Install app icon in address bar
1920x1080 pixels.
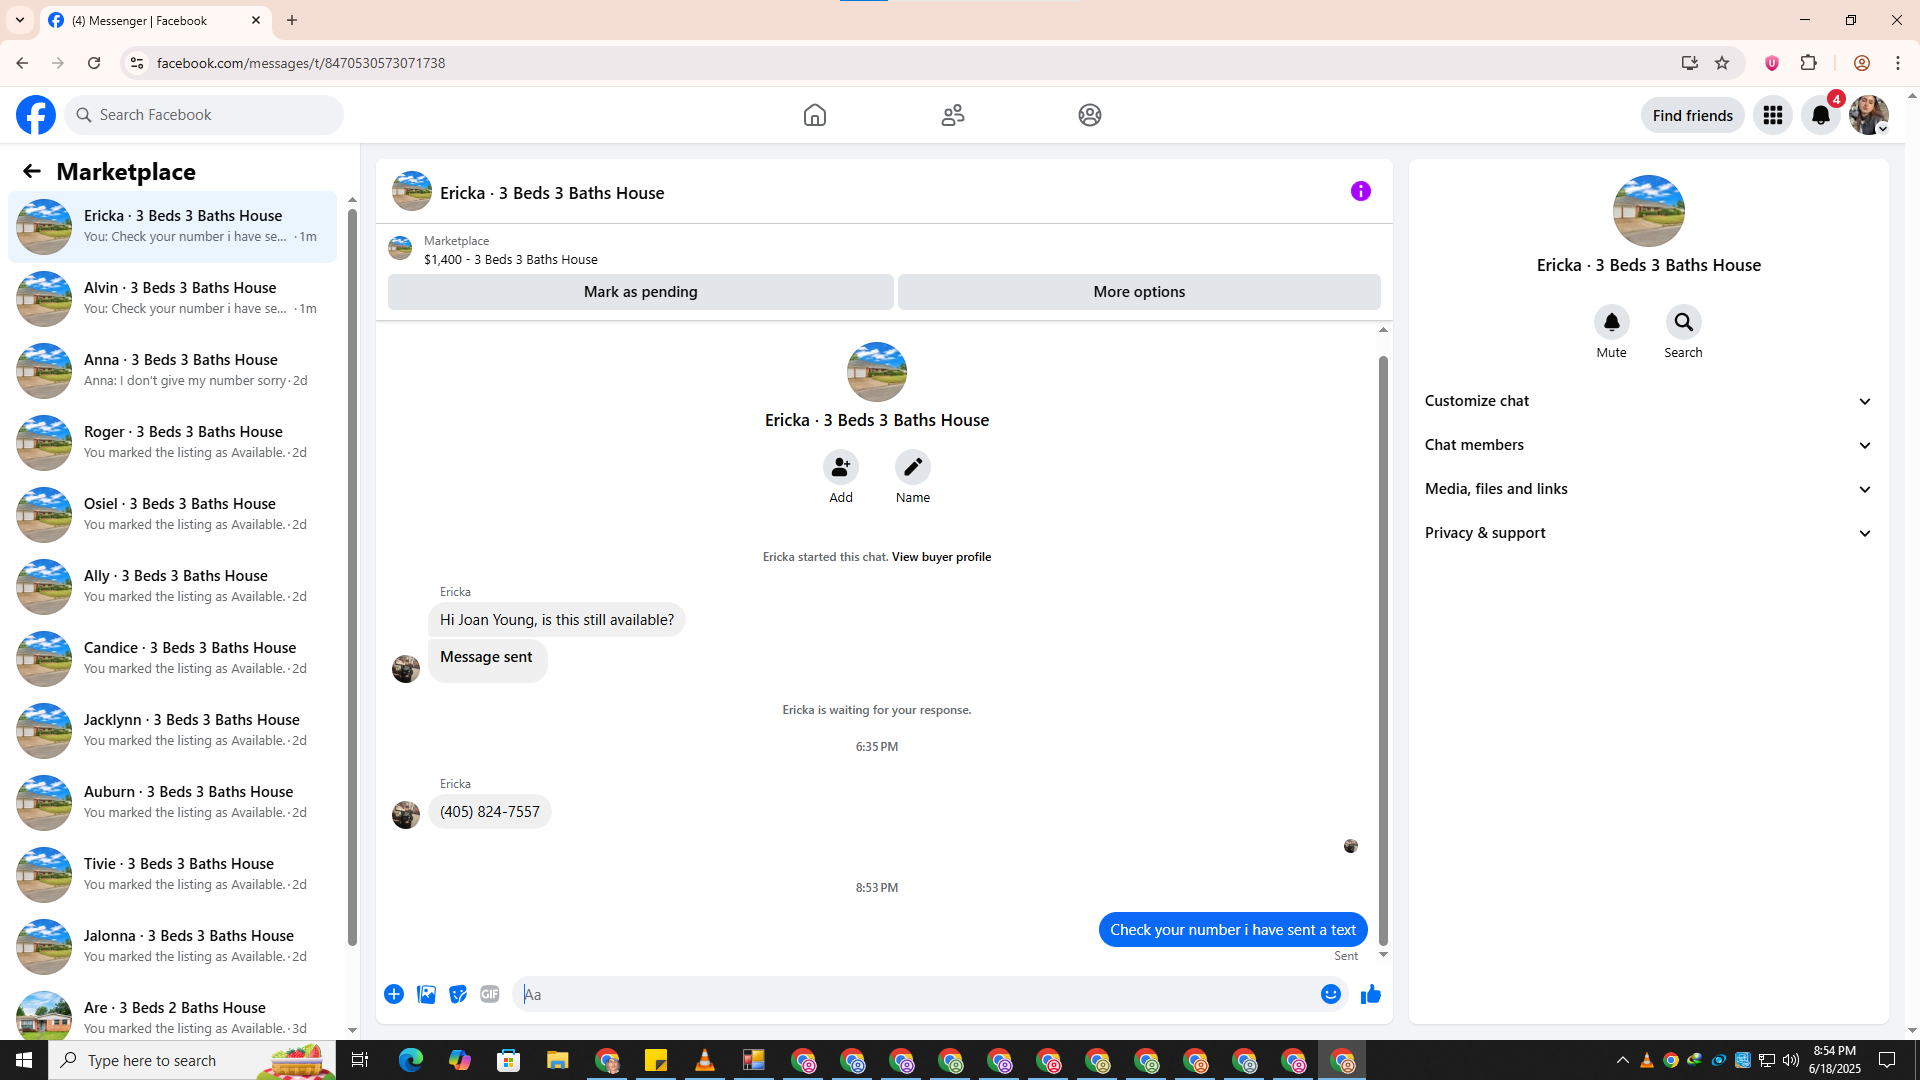tap(1690, 63)
